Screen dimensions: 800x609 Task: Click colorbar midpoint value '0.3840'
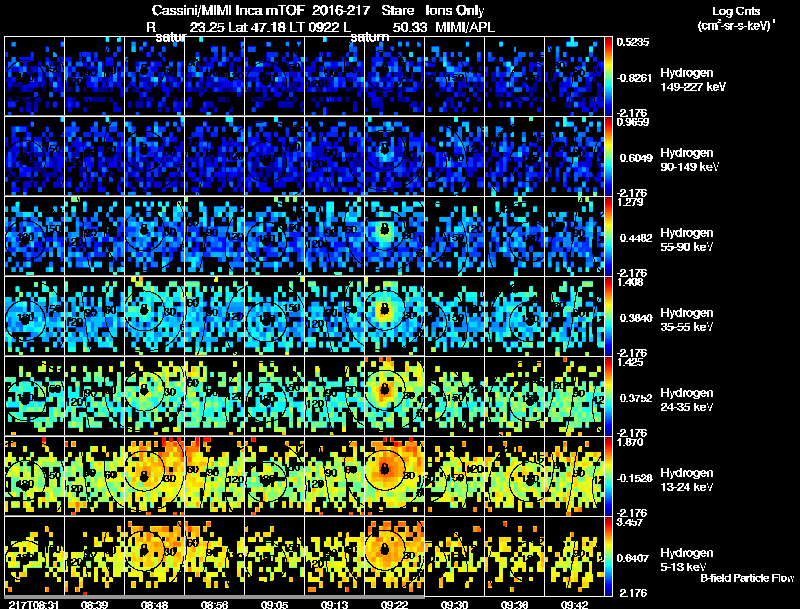coord(636,318)
